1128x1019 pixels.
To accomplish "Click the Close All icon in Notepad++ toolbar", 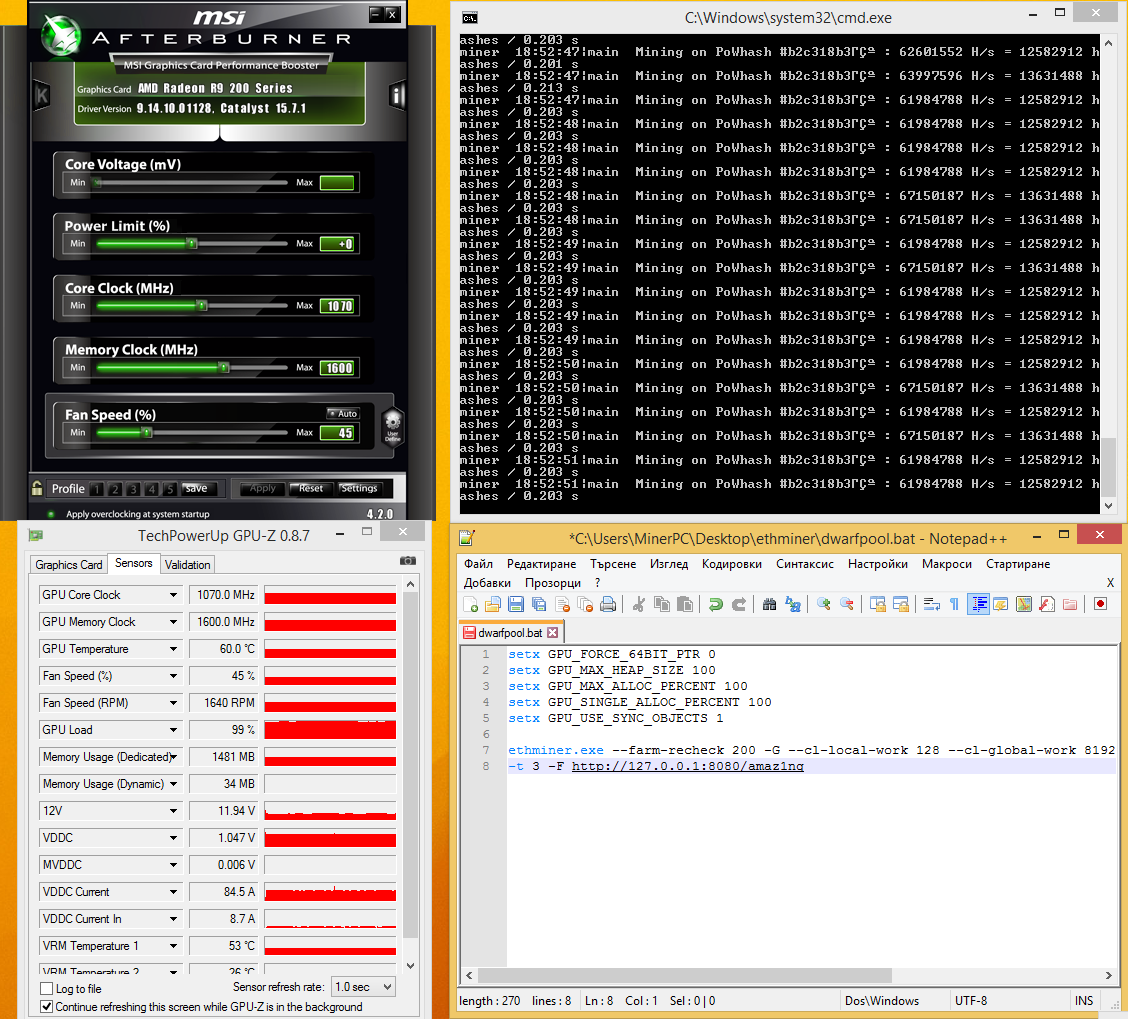I will (x=585, y=604).
